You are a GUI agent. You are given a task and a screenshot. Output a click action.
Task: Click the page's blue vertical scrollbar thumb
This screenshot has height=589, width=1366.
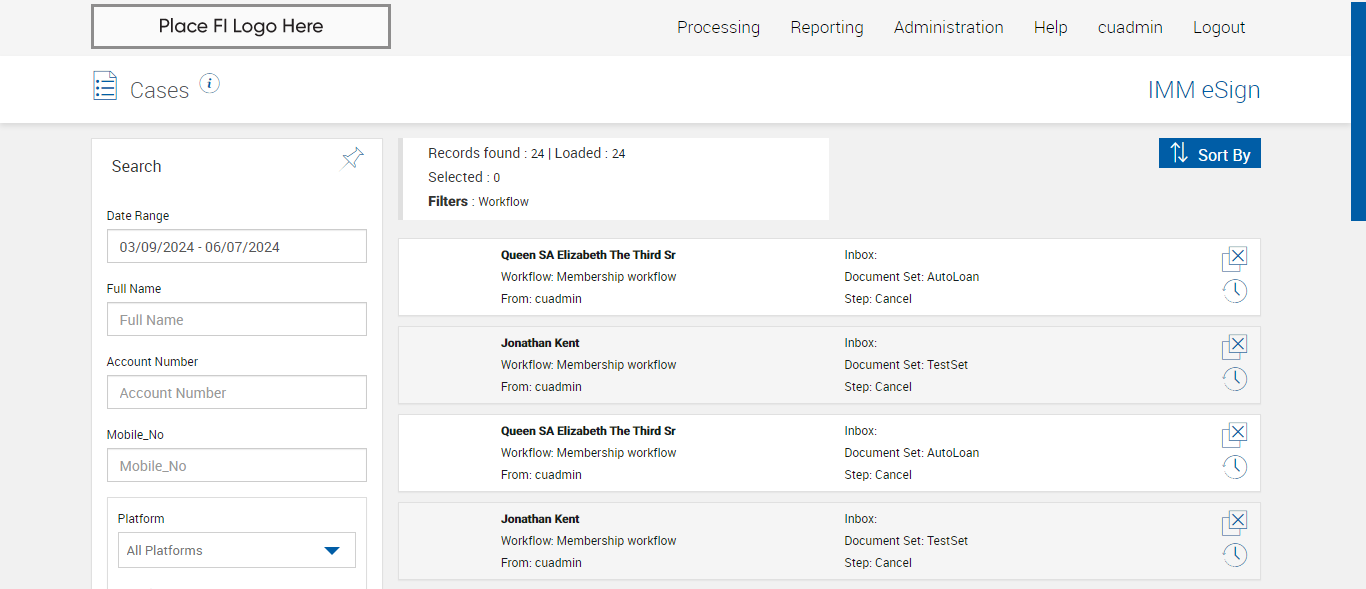[1358, 110]
